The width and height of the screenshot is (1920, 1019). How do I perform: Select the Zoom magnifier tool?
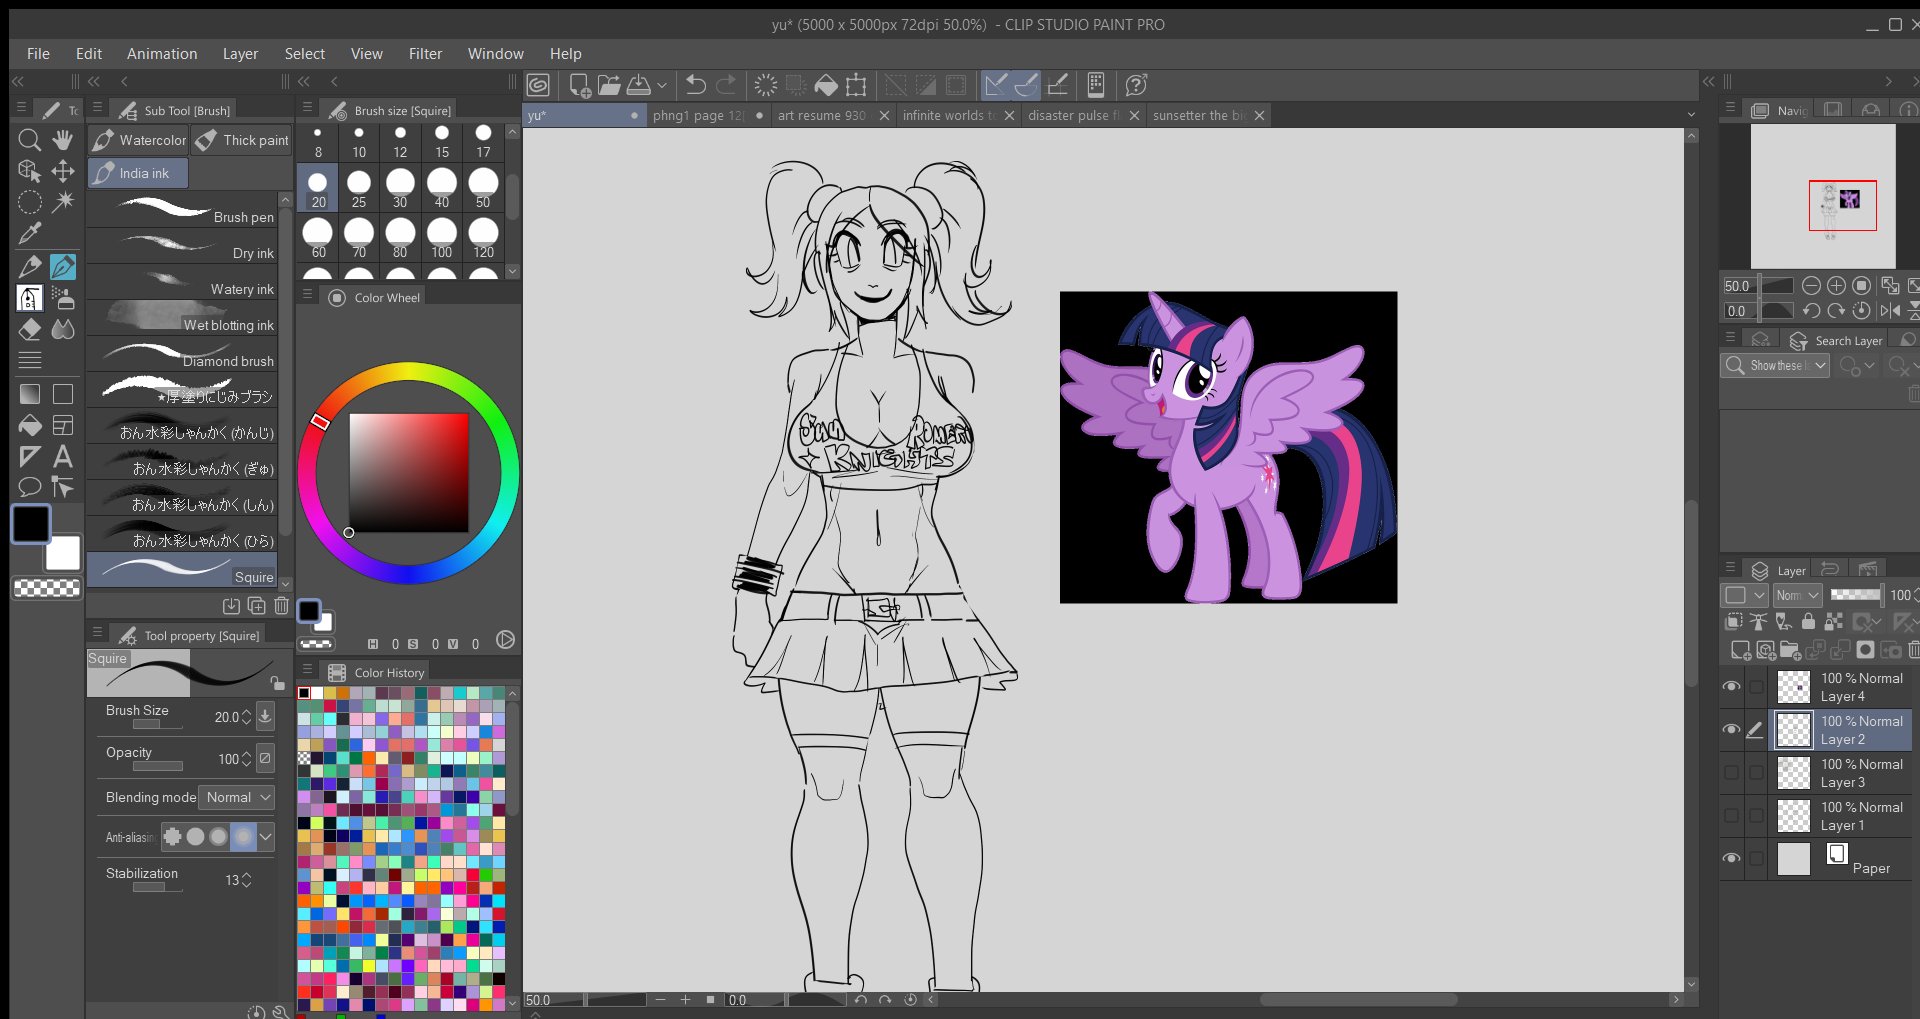point(29,140)
